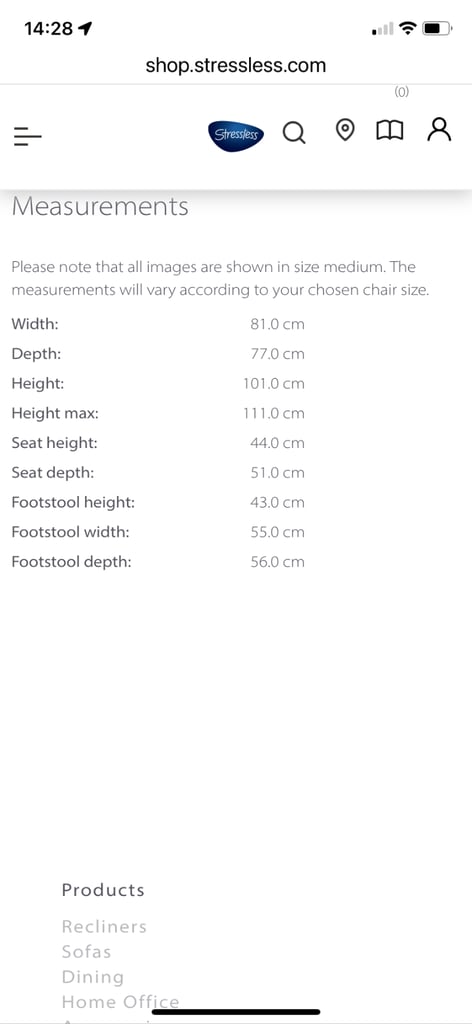Image resolution: width=472 pixels, height=1024 pixels.
Task: Open the Home Office footer link
Action: [120, 1002]
